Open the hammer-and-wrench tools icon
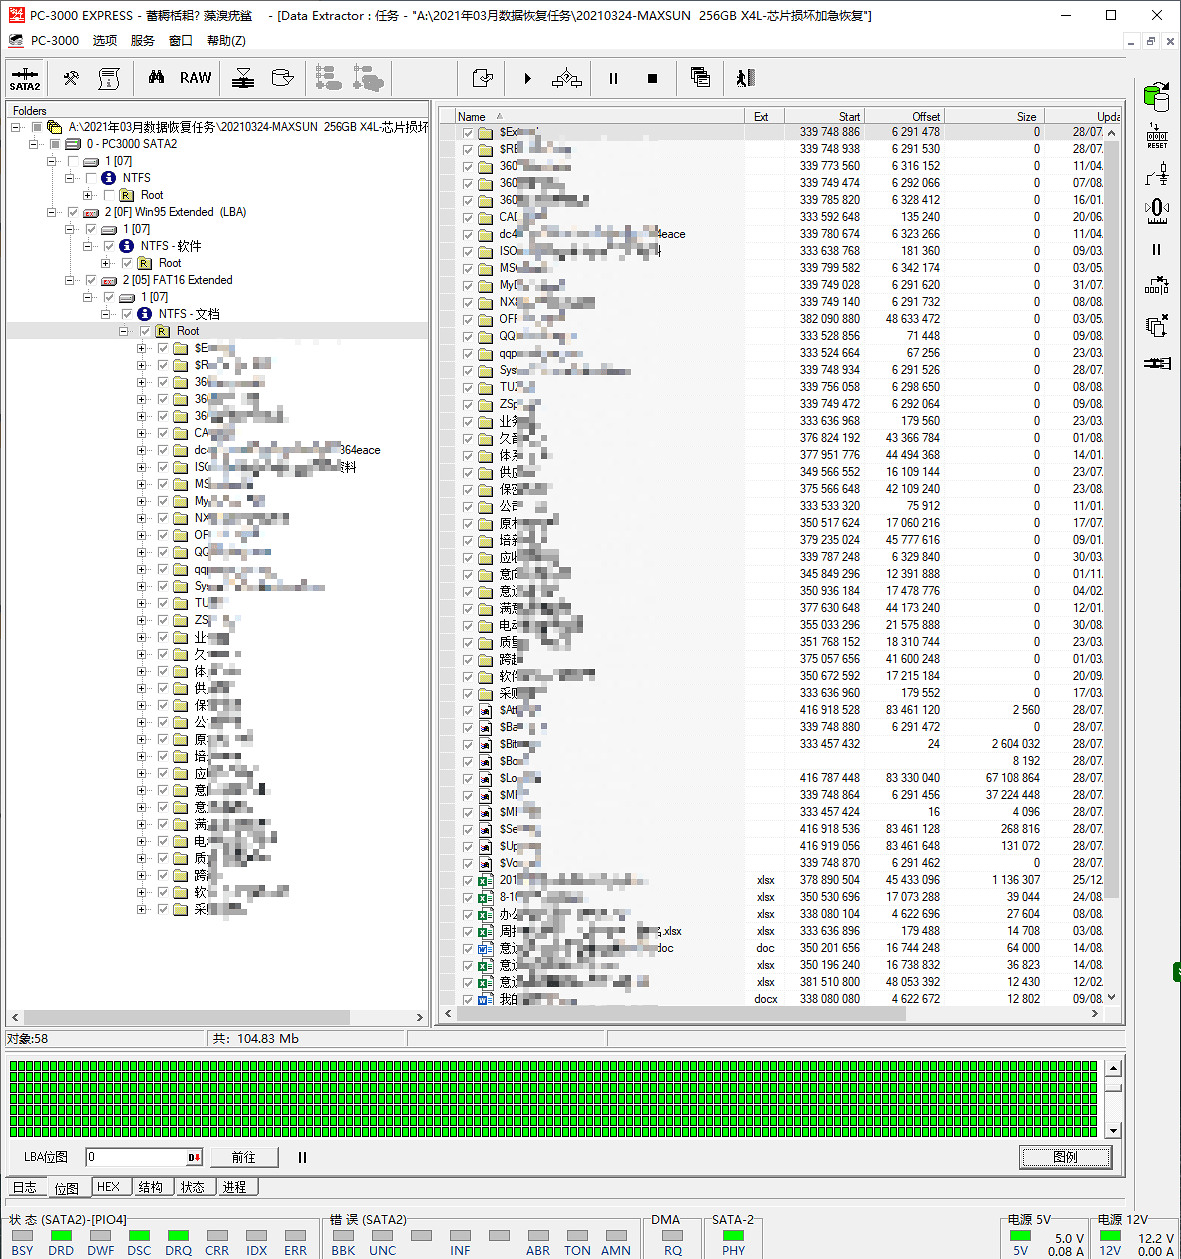Viewport: 1181px width, 1259px height. click(x=71, y=78)
